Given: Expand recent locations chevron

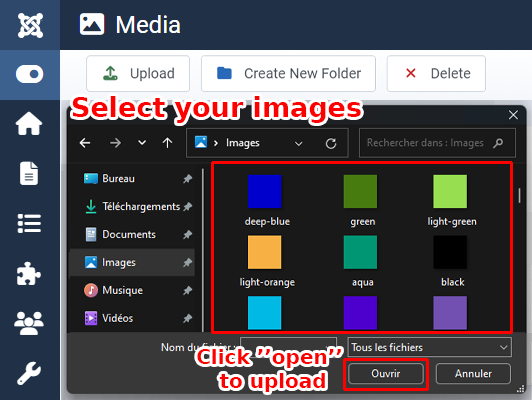Looking at the screenshot, I should coord(142,142).
